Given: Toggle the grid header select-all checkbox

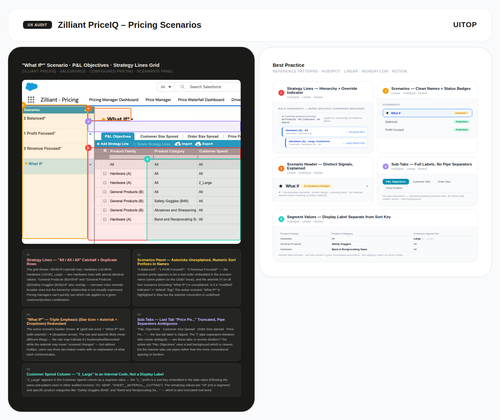Looking at the screenshot, I should point(105,151).
